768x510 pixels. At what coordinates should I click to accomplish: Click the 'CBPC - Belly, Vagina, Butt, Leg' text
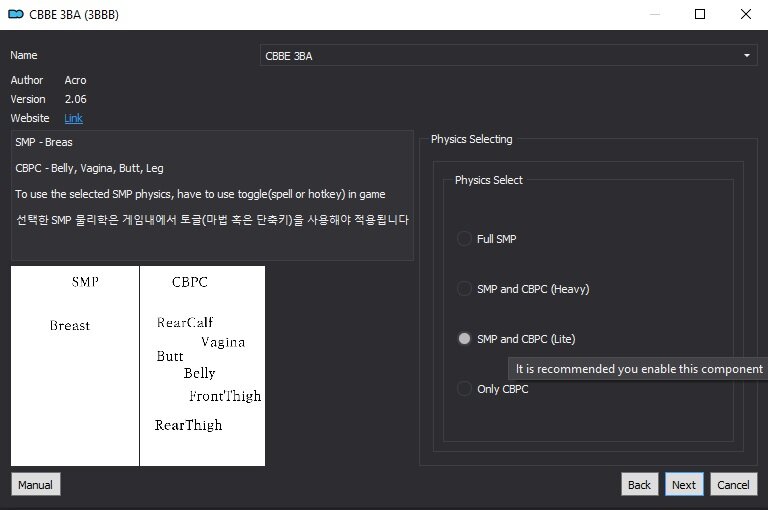point(89,168)
